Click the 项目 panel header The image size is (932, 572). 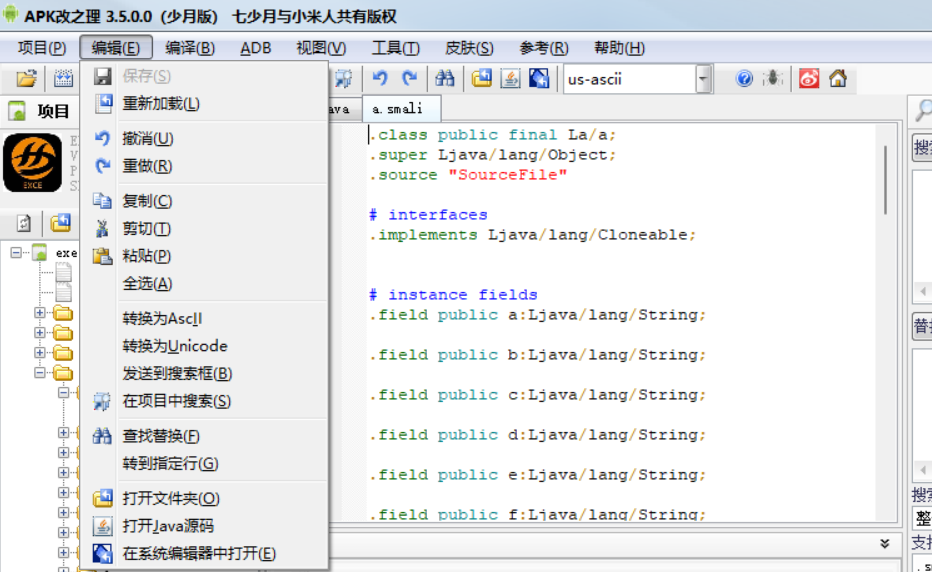39,111
